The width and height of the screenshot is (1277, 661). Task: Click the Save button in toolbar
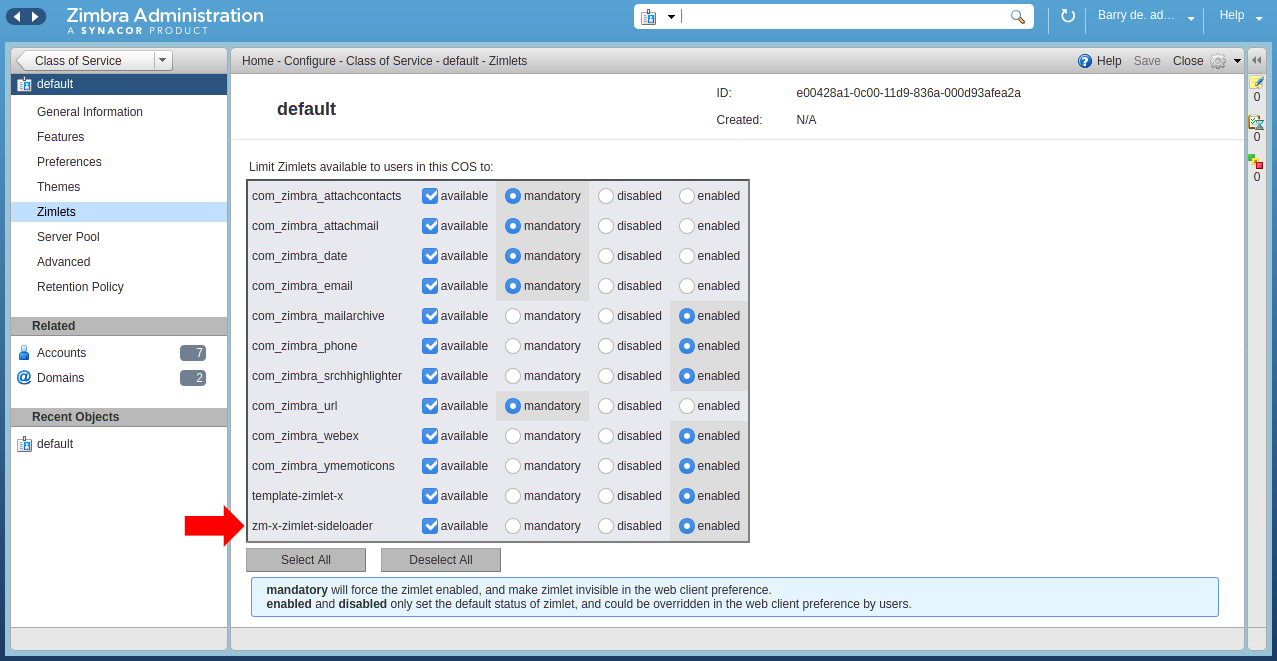pyautogui.click(x=1147, y=61)
